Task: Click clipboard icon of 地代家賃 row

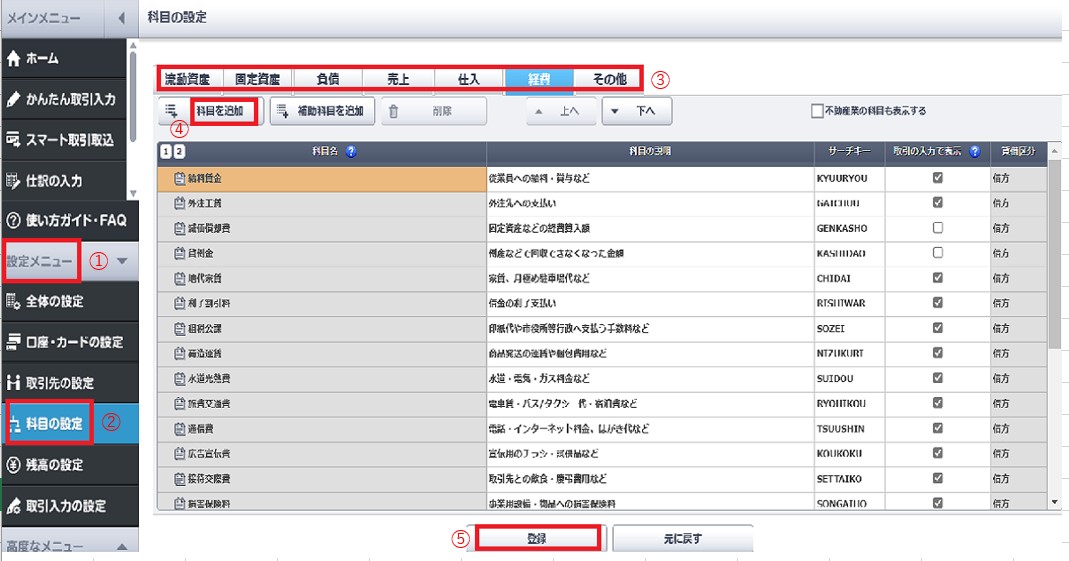Action: tap(179, 278)
